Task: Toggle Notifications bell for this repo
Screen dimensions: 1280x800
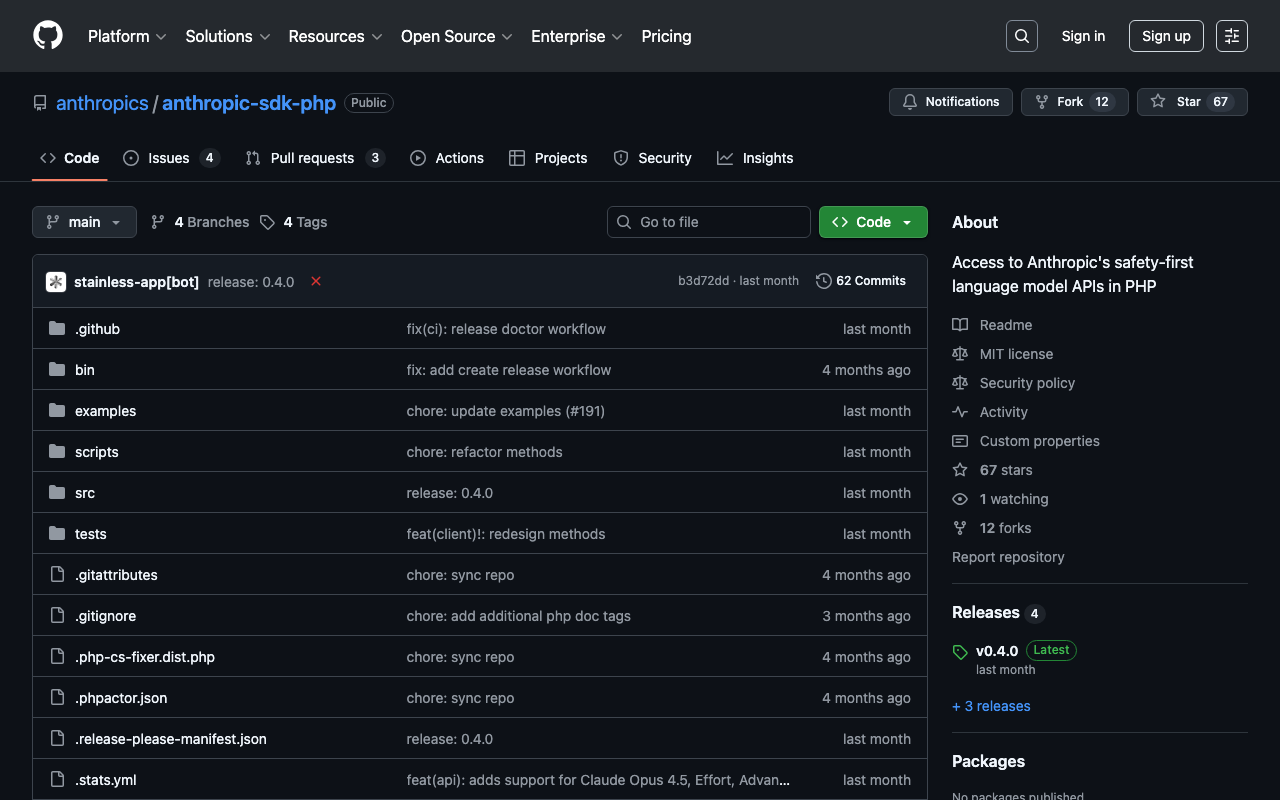Action: tap(950, 102)
